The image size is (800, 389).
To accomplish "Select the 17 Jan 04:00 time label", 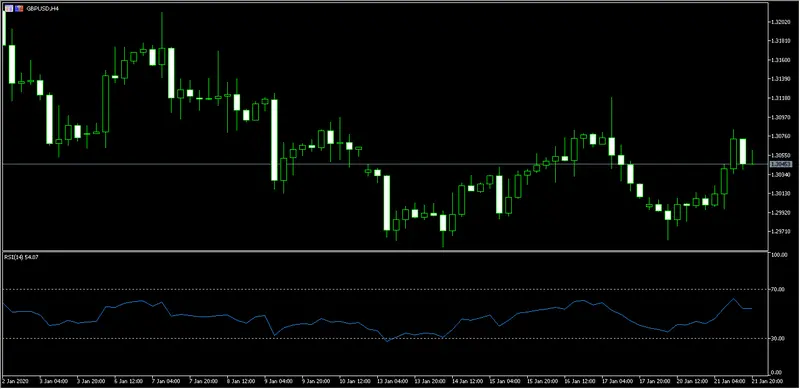I will pyautogui.click(x=617, y=381).
